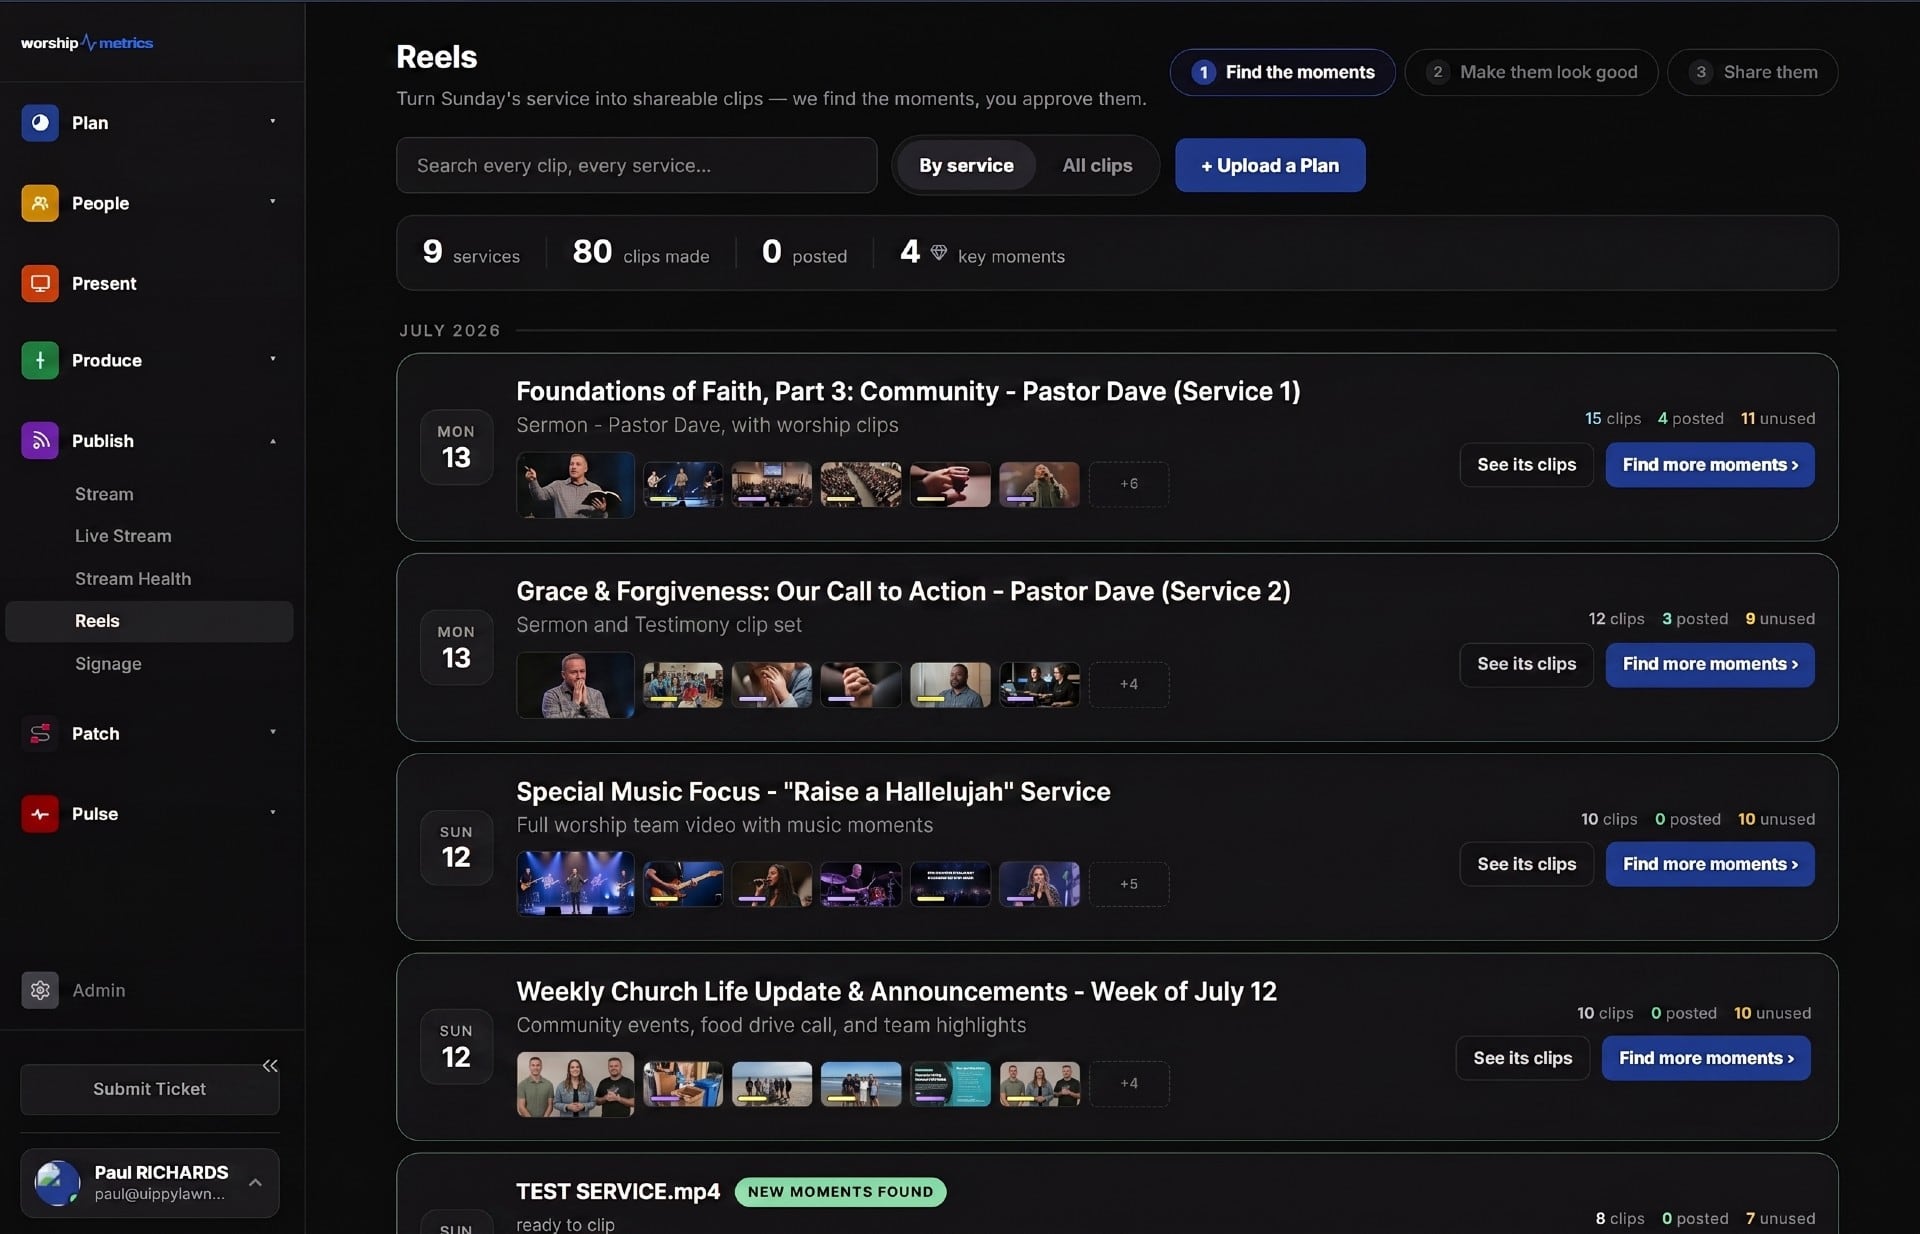The image size is (1920, 1234).
Task: Expand the Pulse menu arrow
Action: pos(272,812)
